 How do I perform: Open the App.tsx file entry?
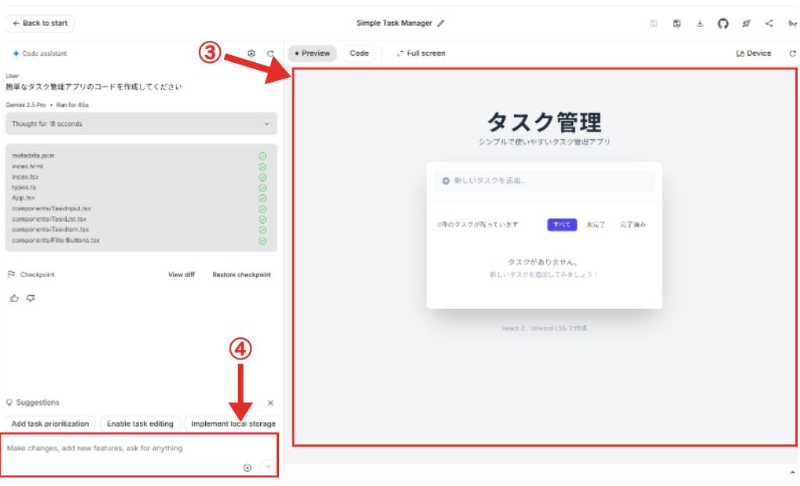click(23, 198)
